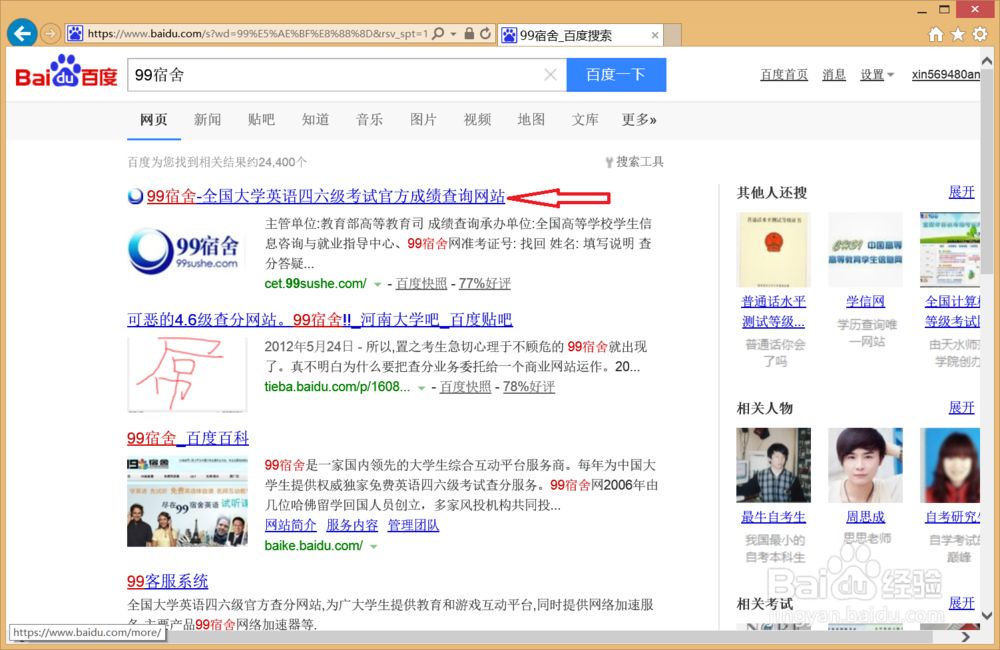1000x650 pixels.
Task: Select the 知道 search tab
Action: coord(315,119)
